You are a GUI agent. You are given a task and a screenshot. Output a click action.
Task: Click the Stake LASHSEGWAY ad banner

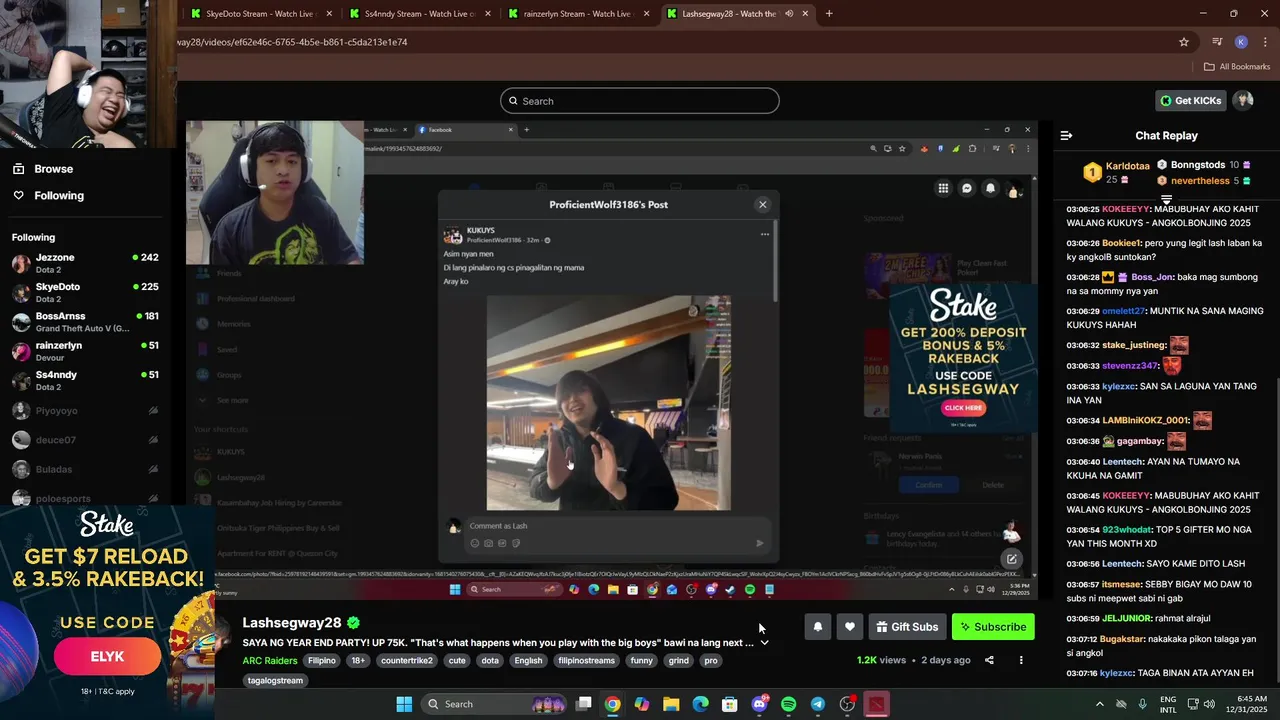coord(963,357)
